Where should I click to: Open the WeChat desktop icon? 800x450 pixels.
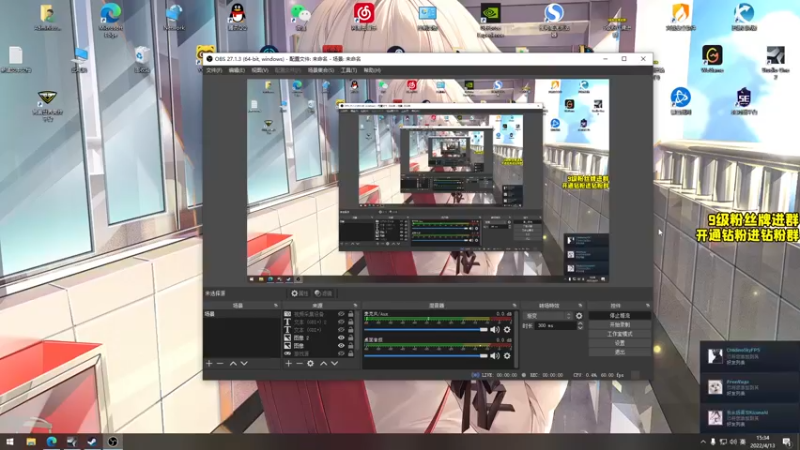tap(301, 17)
